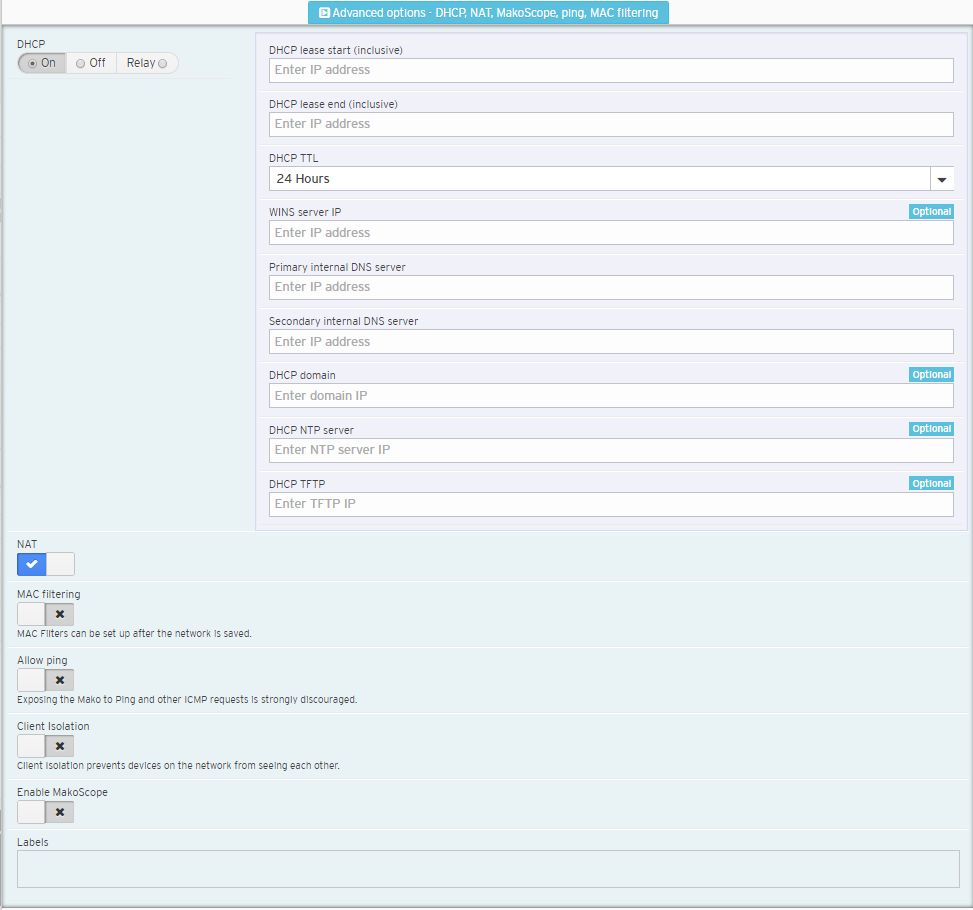Click the X icon beside Allow ping toggle
Screen dimensions: 973x910
[x=59, y=680]
